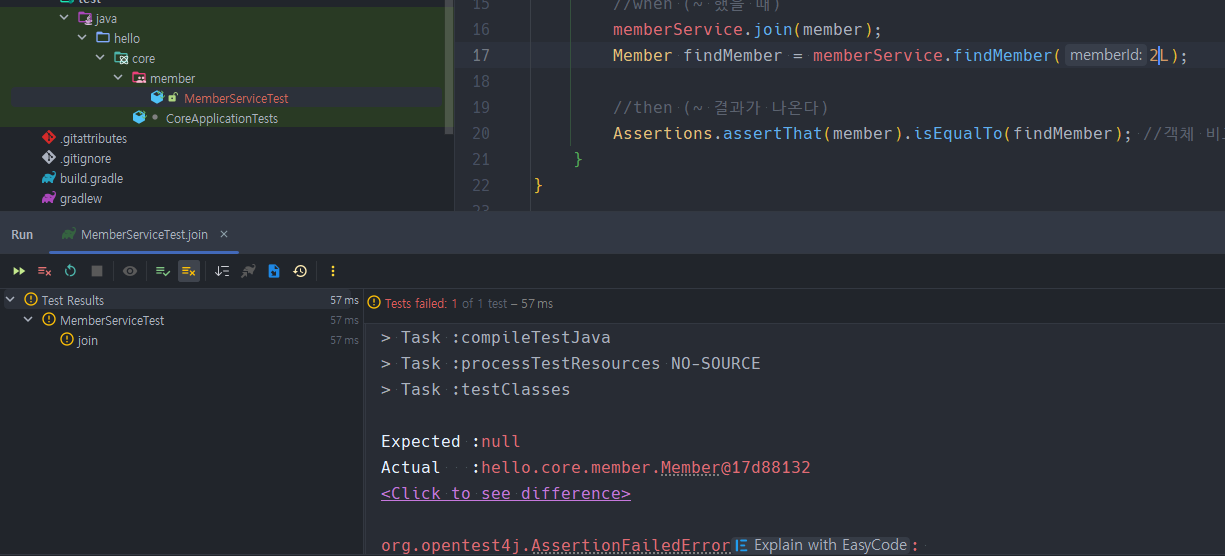
Task: Click the gradlew purple file icon
Action: click(49, 198)
